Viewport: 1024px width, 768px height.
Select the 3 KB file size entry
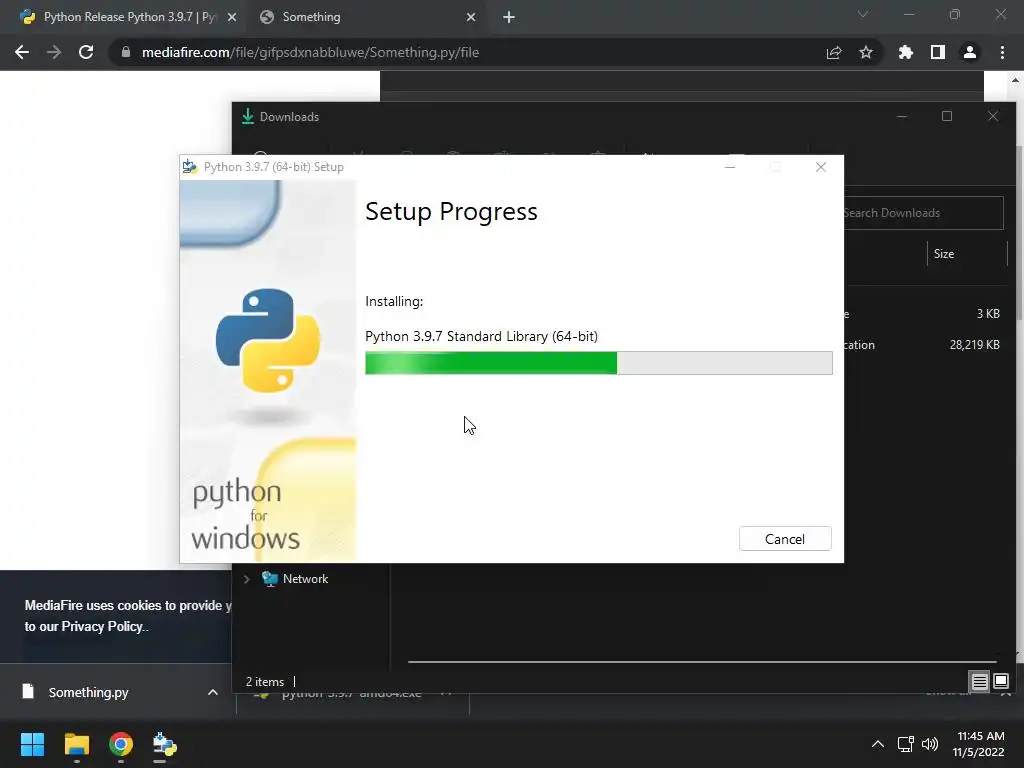click(x=988, y=313)
